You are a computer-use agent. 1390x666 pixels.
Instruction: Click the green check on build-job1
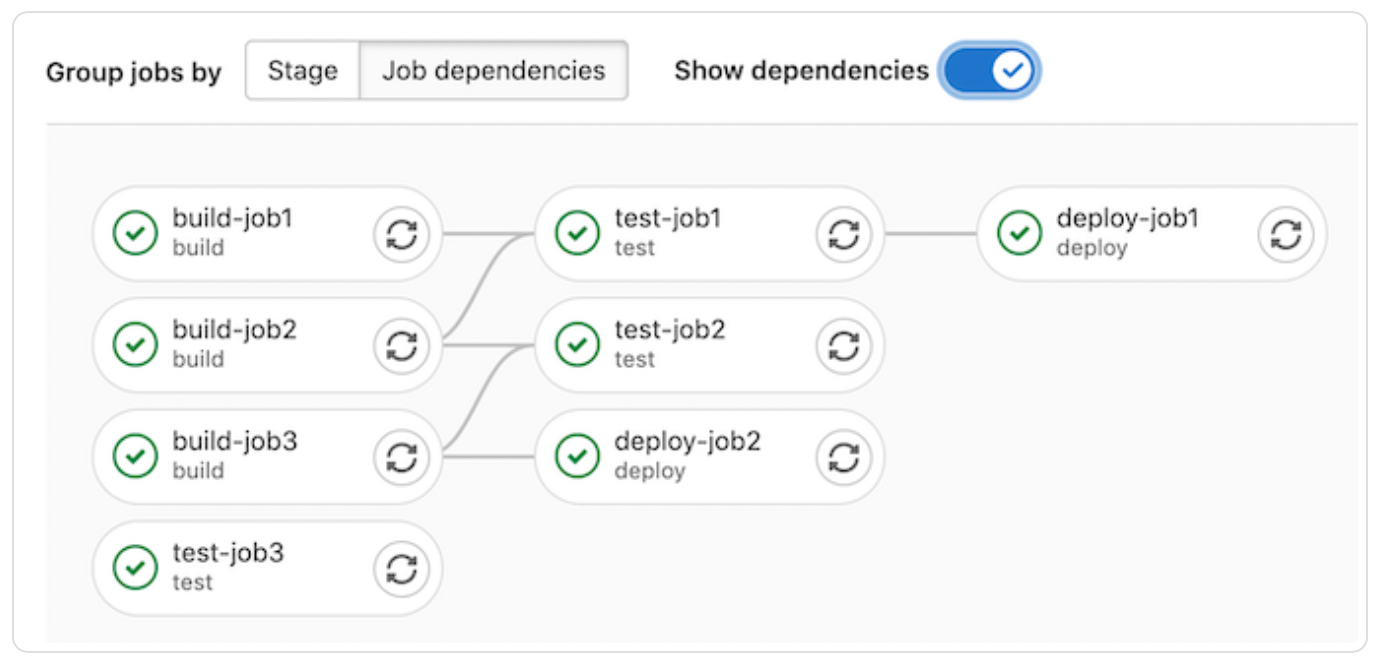[x=135, y=233]
